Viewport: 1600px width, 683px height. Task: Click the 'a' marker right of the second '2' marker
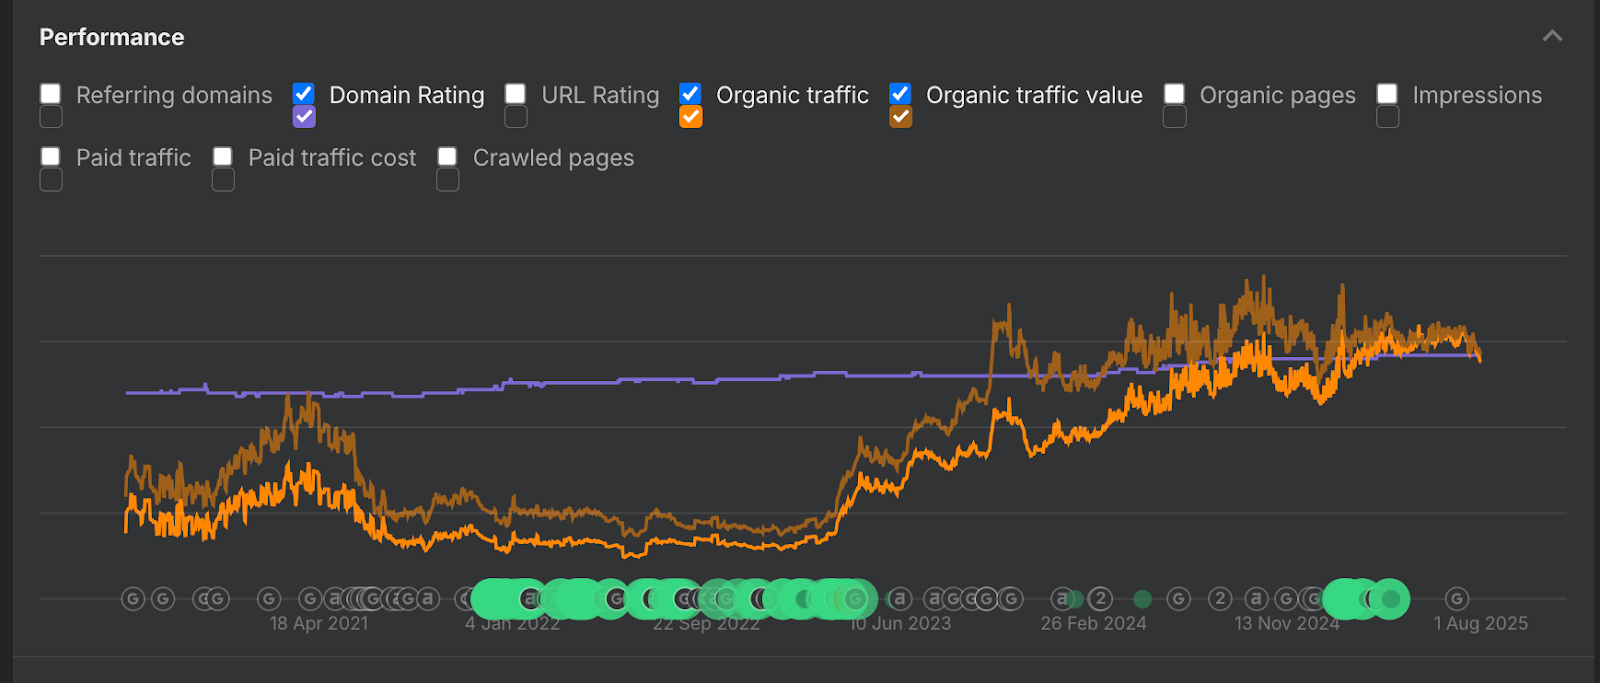(x=1256, y=599)
